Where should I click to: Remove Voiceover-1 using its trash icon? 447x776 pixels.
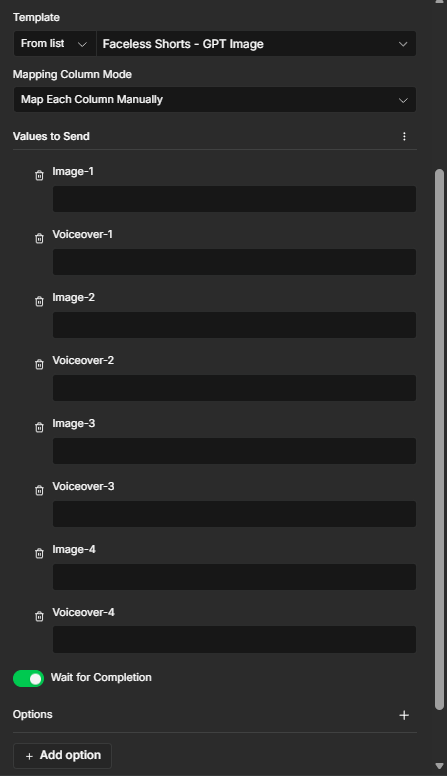click(40, 239)
